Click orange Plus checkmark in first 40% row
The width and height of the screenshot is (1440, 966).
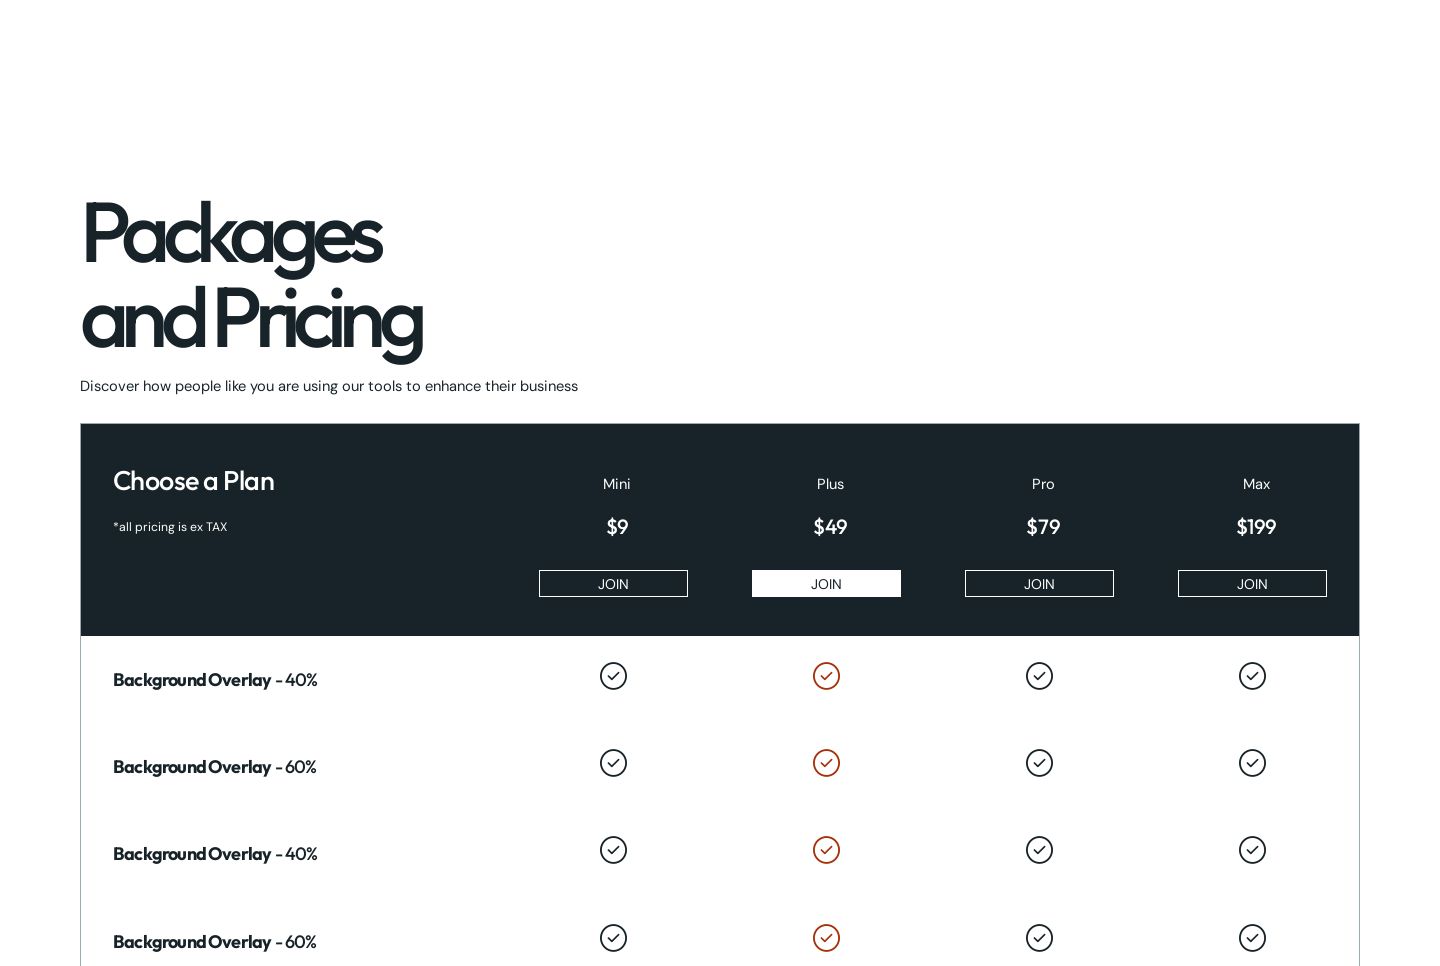(826, 676)
